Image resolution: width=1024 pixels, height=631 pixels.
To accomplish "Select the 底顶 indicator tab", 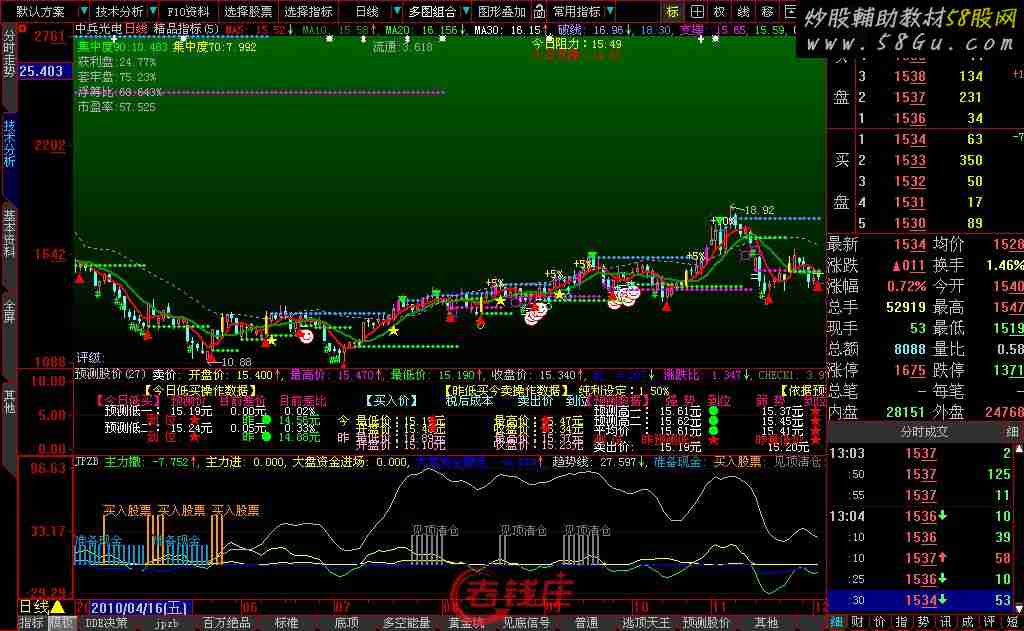I will click(x=346, y=623).
